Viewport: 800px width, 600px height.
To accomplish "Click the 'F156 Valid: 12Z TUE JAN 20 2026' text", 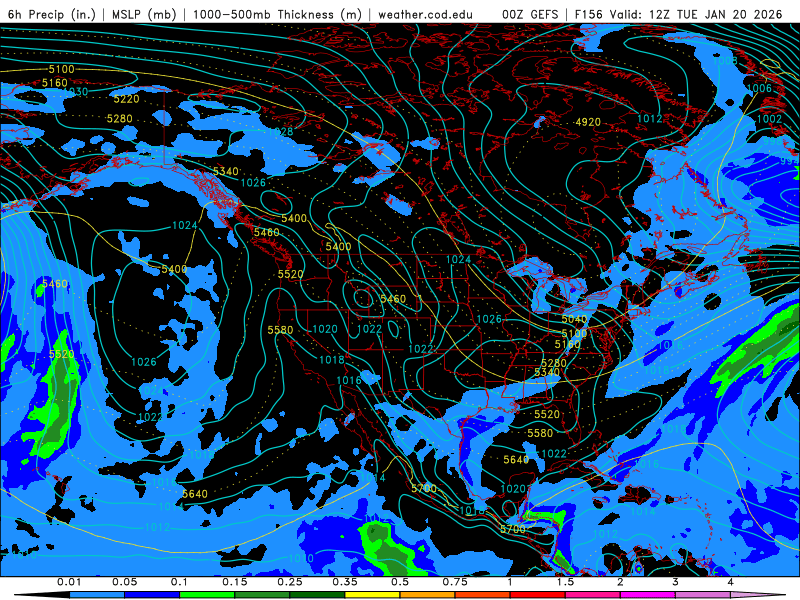I will [x=678, y=14].
